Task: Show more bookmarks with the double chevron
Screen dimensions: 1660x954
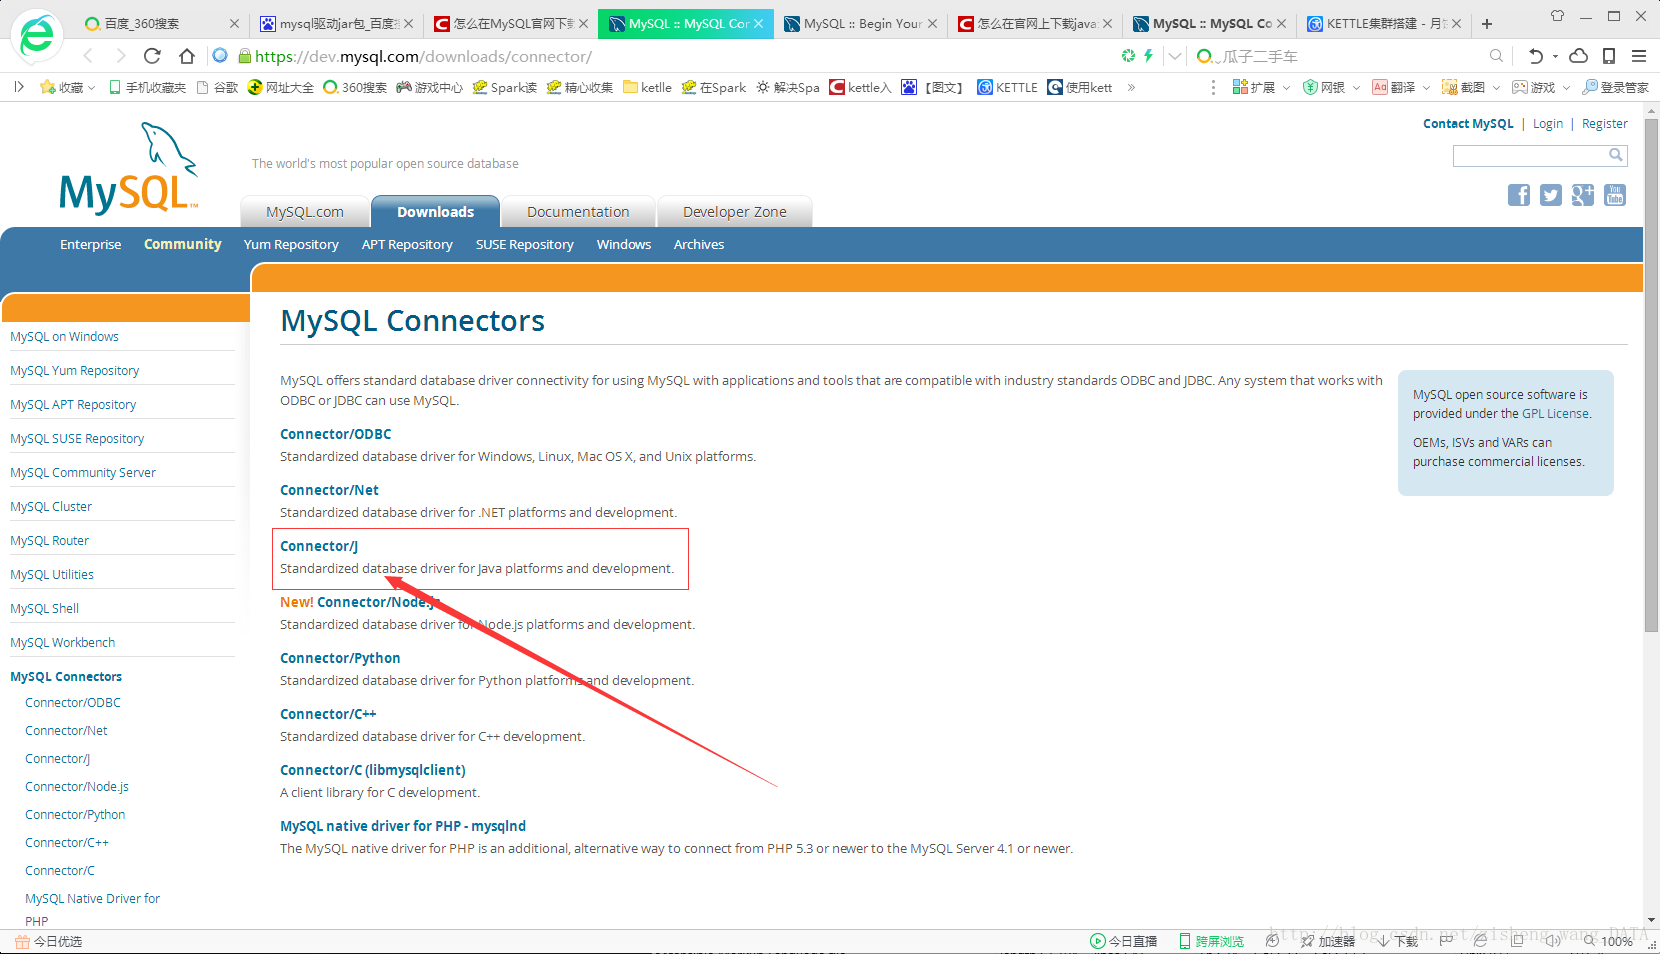Action: pyautogui.click(x=1131, y=87)
